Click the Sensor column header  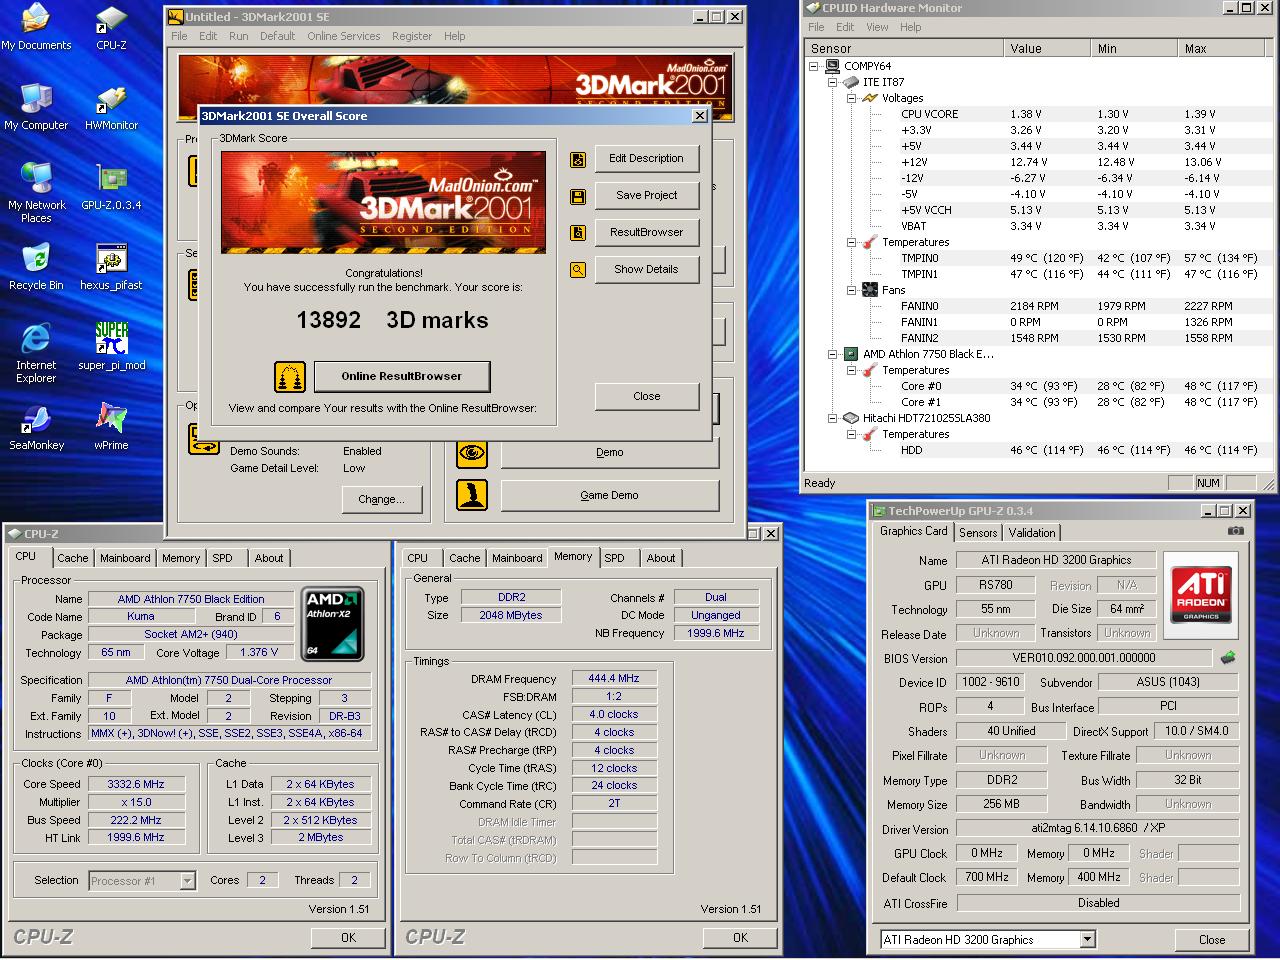904,48
